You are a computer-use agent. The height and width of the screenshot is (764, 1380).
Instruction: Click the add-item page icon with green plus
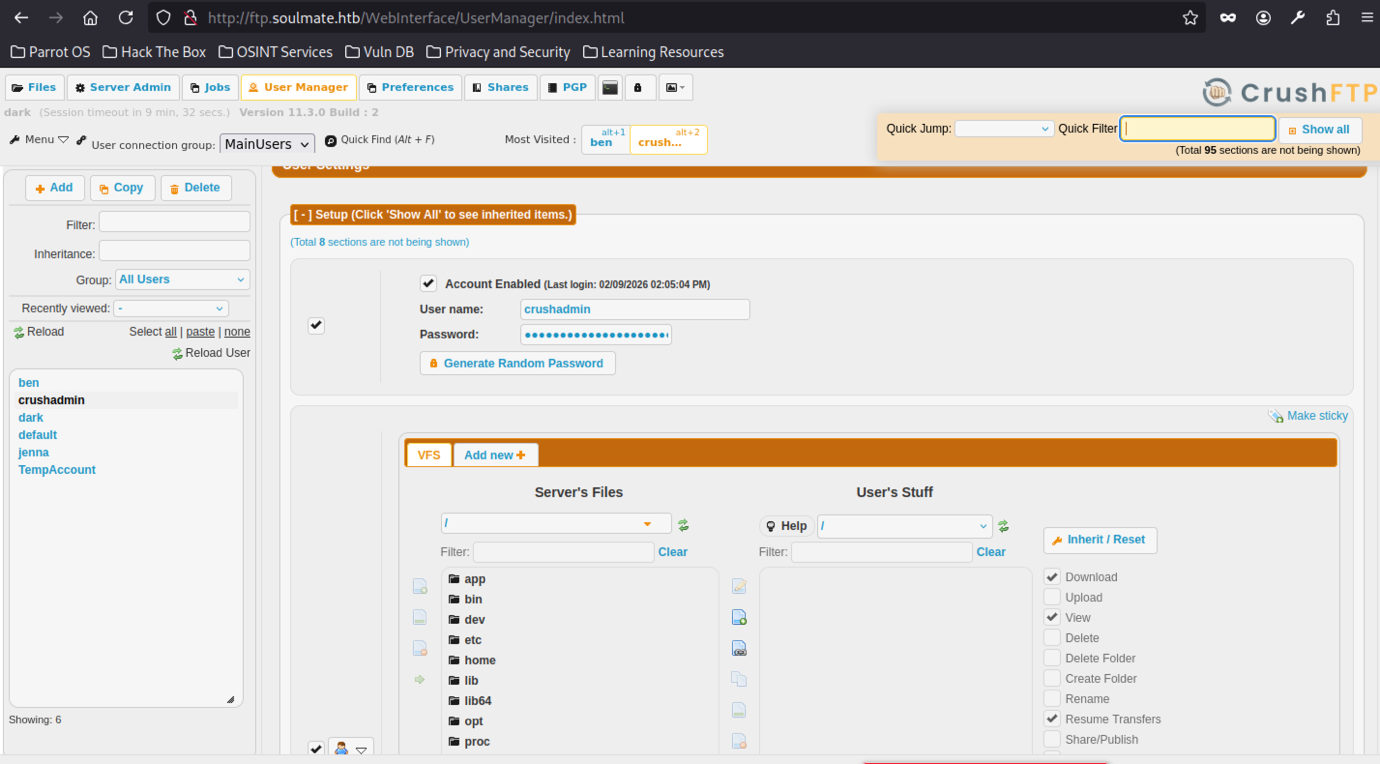click(739, 618)
